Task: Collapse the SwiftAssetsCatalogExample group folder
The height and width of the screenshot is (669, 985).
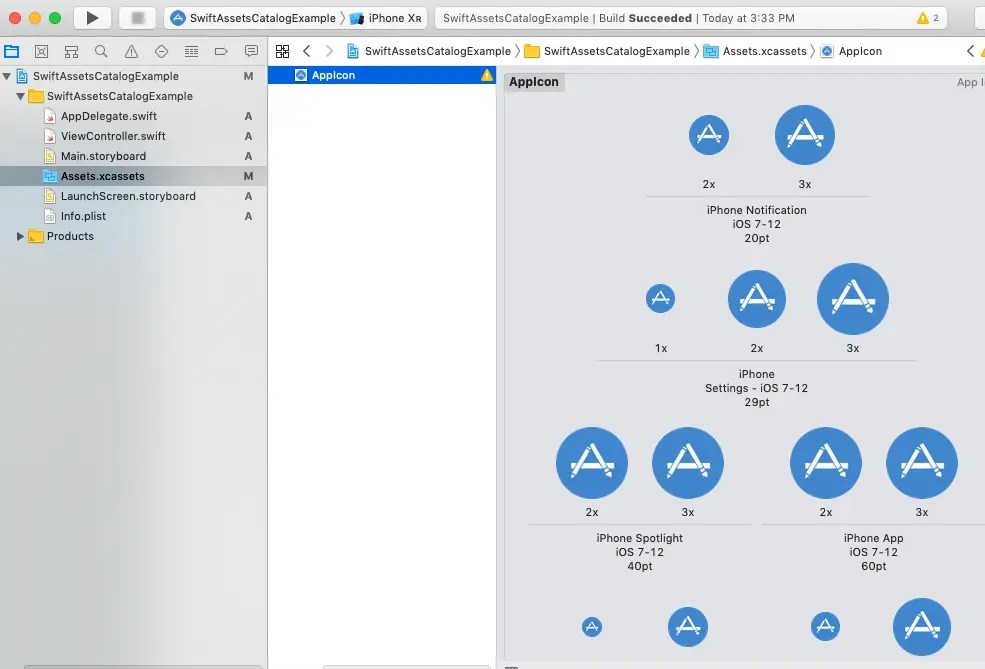Action: (20, 96)
